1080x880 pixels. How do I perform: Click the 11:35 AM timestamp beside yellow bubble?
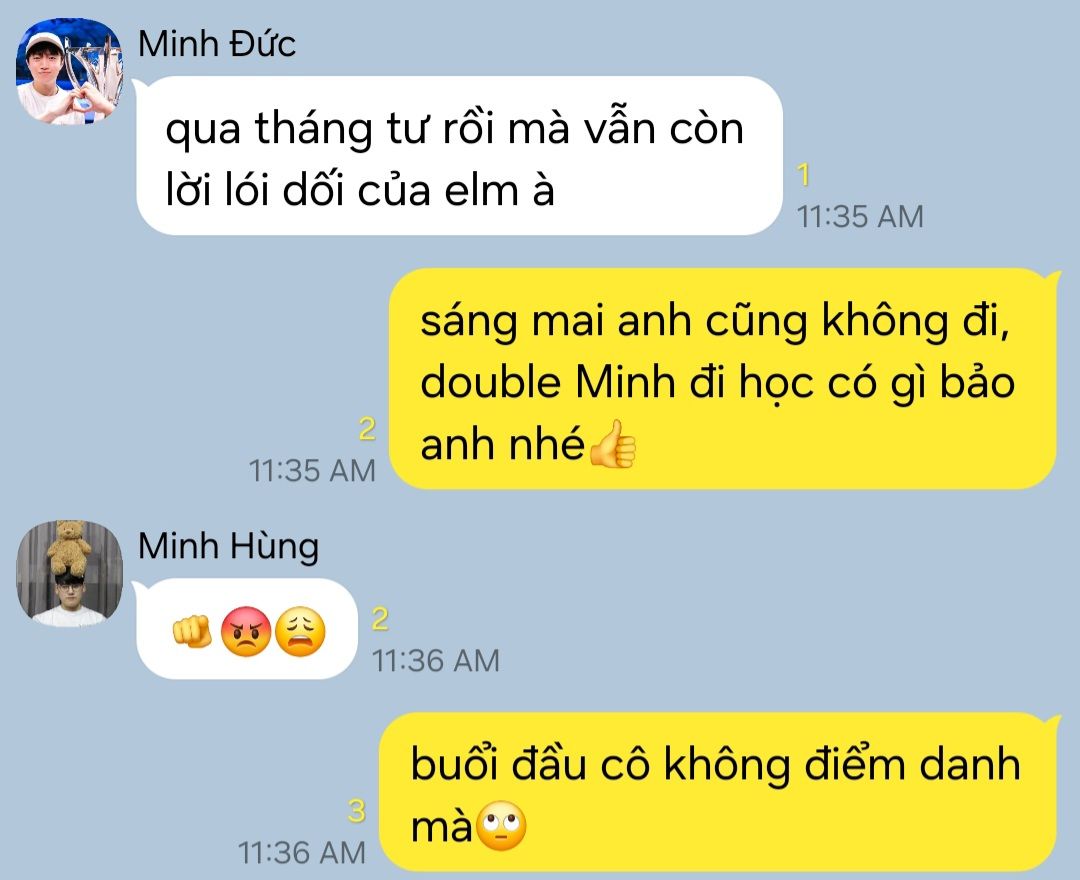pos(312,471)
